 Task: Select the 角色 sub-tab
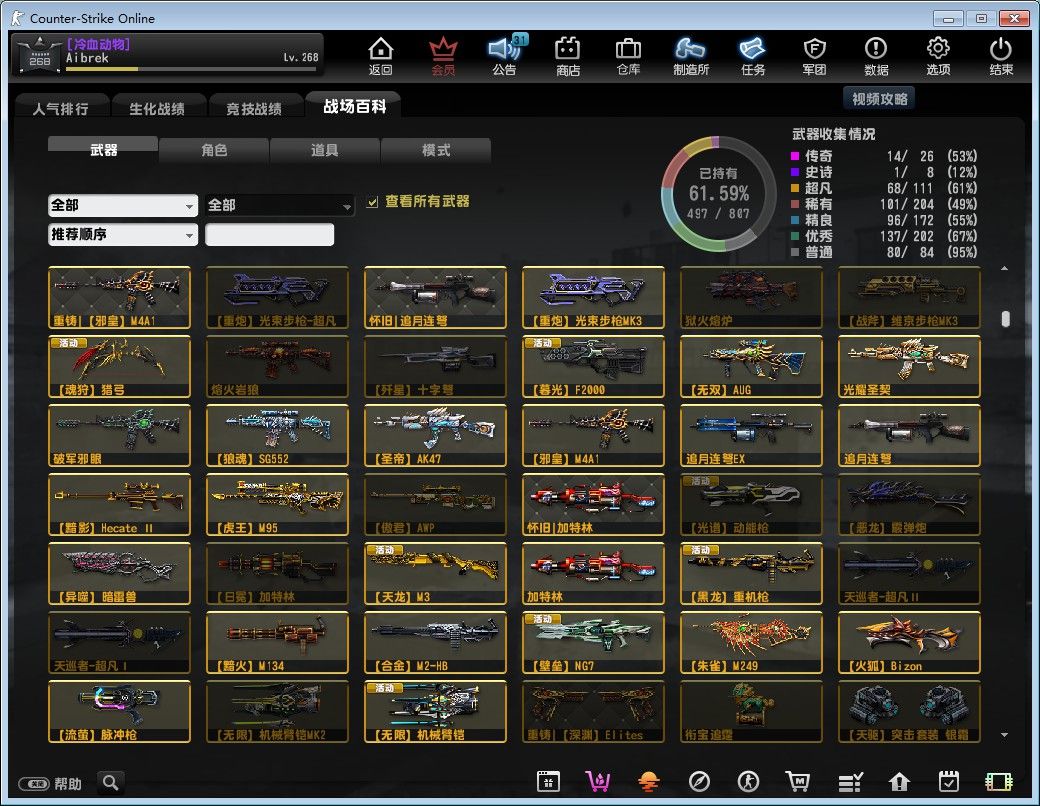(214, 150)
